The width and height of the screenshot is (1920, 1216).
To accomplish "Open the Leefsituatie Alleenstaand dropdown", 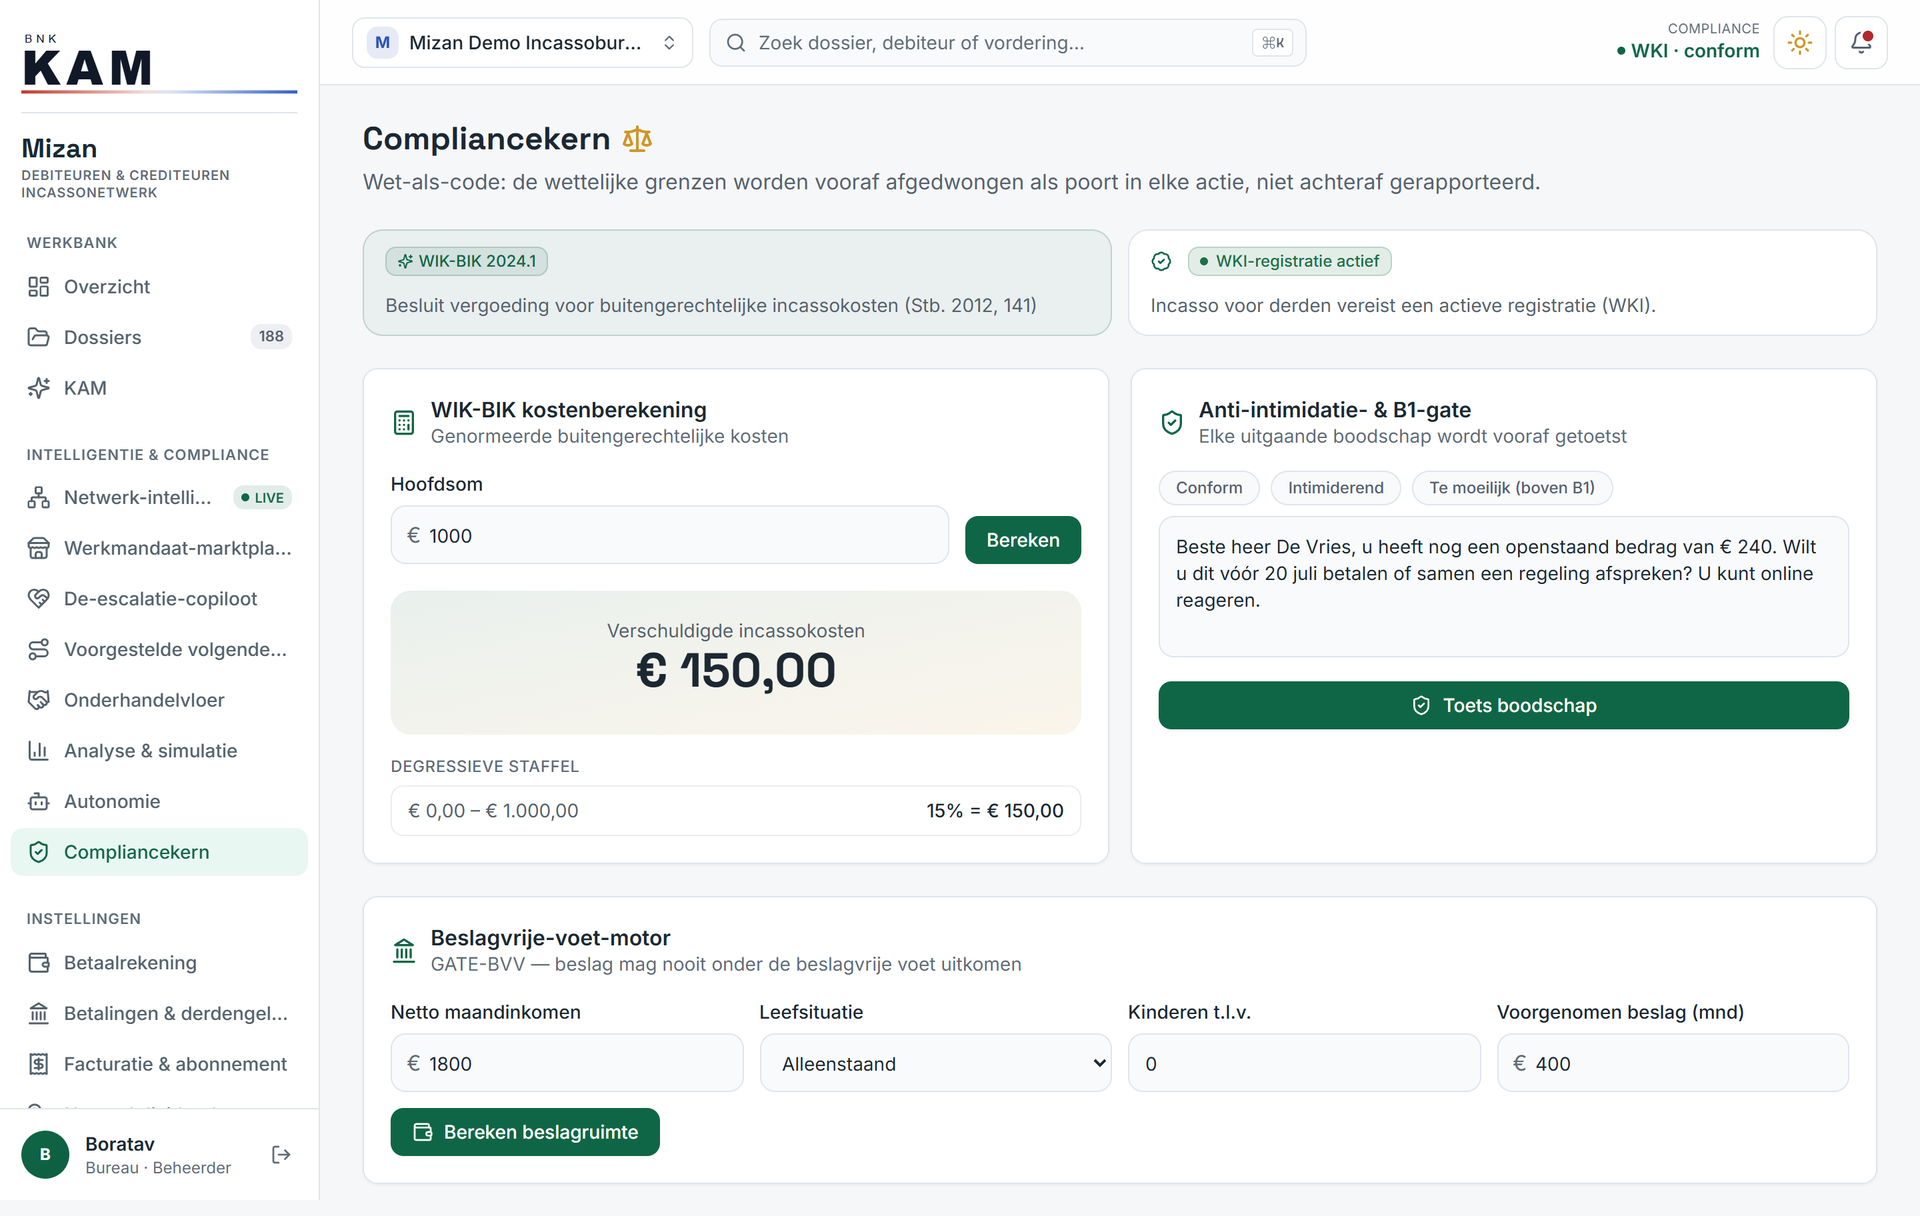I will [936, 1063].
